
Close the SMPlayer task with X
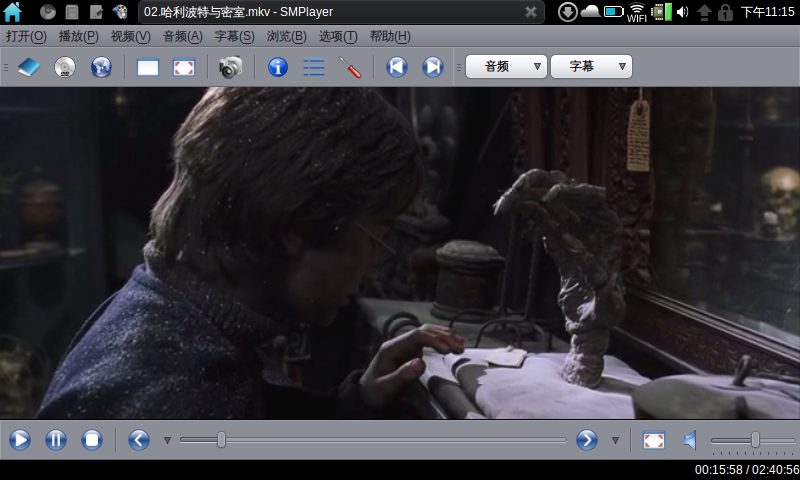[531, 12]
